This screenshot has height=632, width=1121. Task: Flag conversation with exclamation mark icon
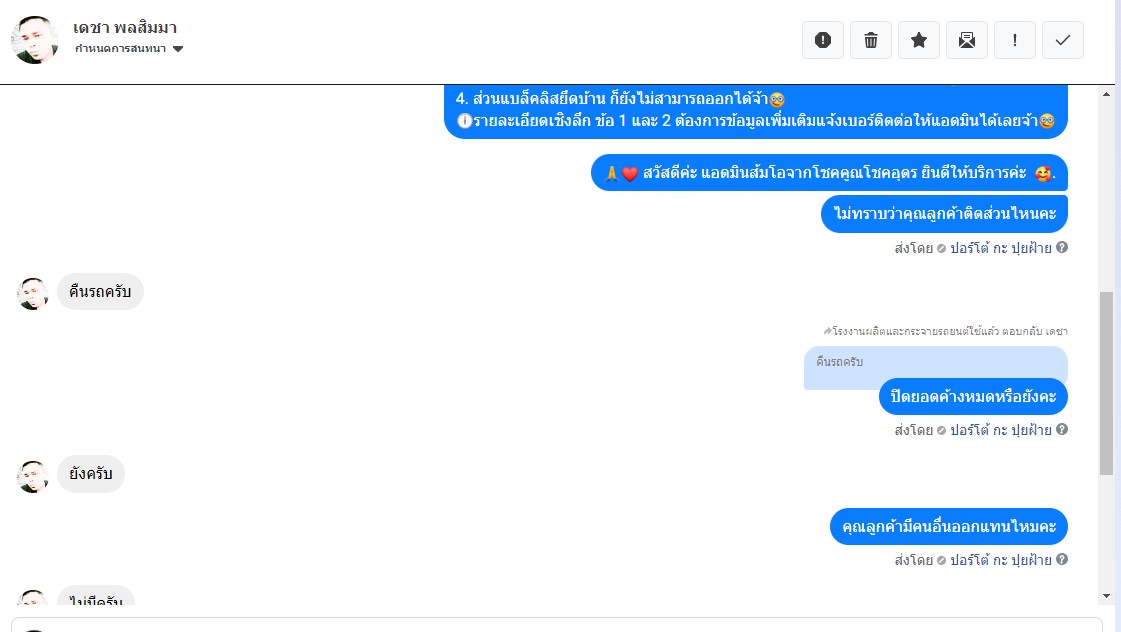(1014, 40)
